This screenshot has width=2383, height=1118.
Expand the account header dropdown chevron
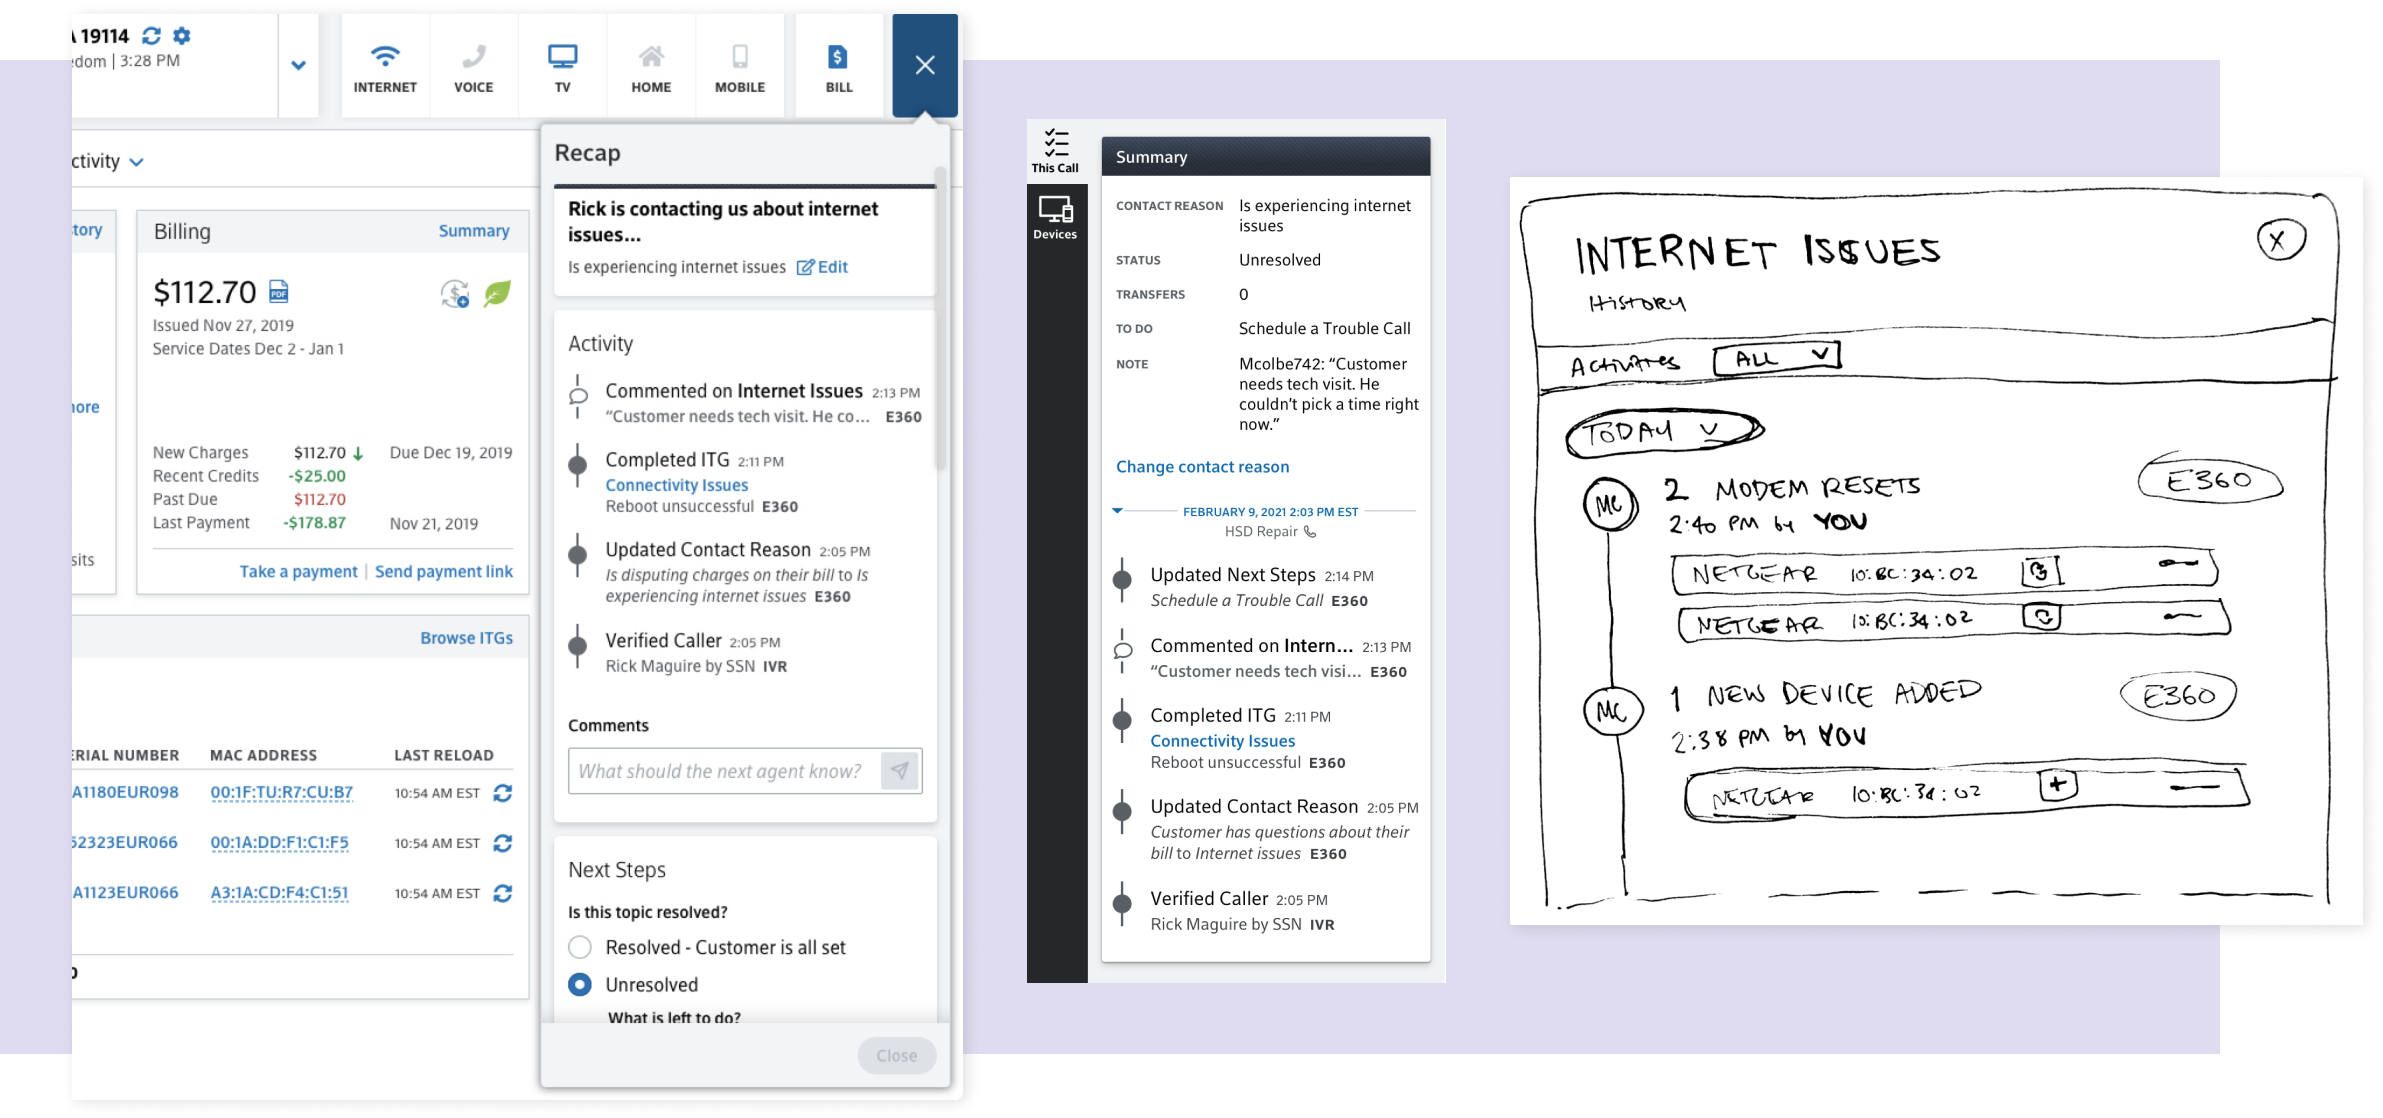click(298, 66)
